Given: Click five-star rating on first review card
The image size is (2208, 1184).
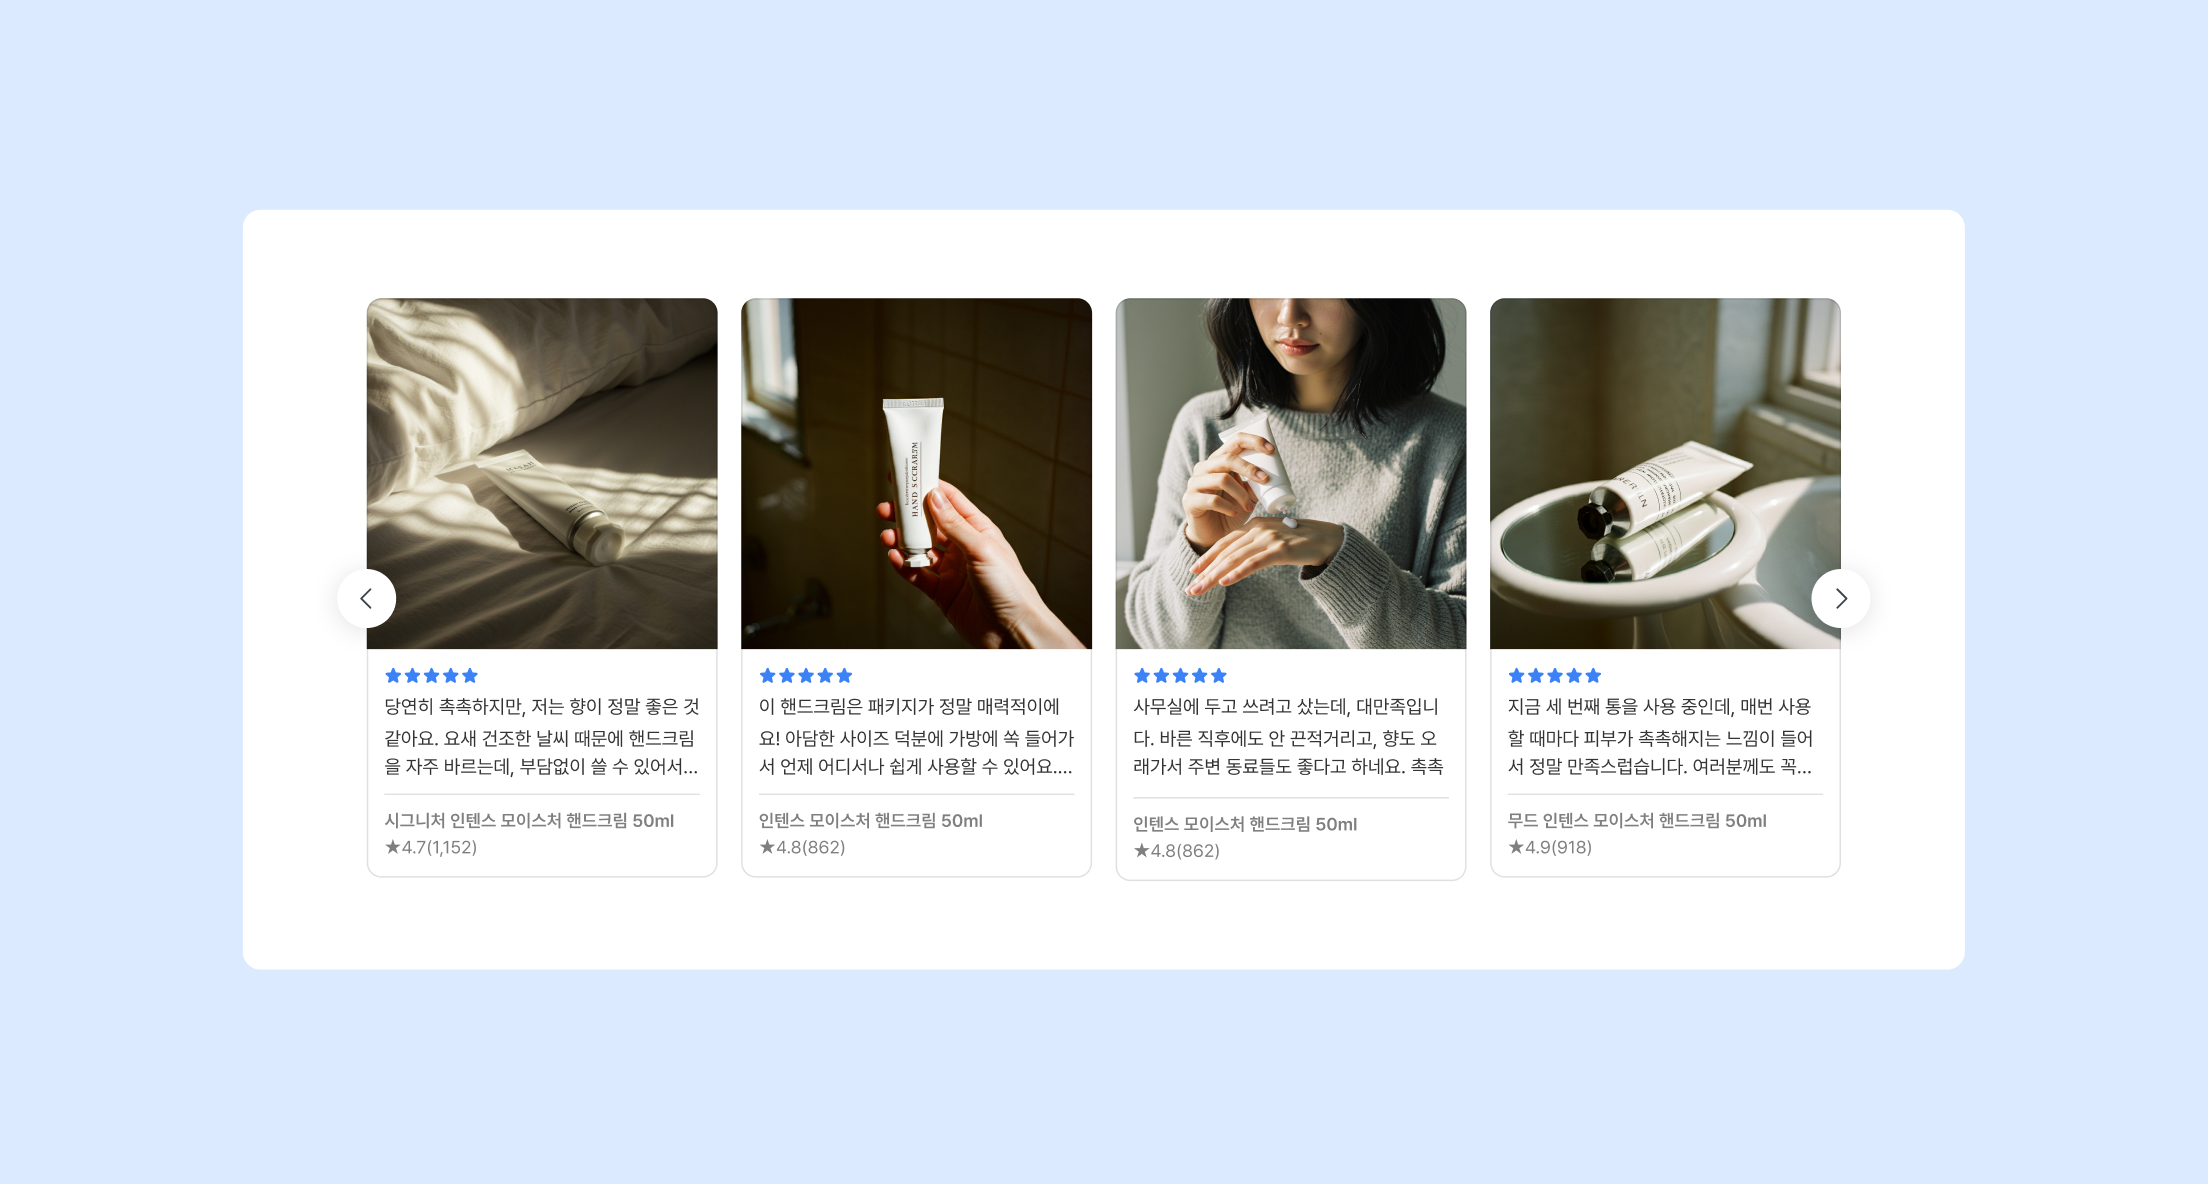Looking at the screenshot, I should [x=432, y=676].
